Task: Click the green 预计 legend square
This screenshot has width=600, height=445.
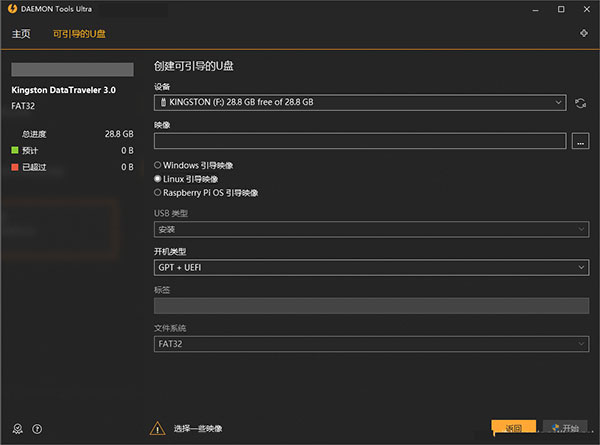Action: pos(15,150)
